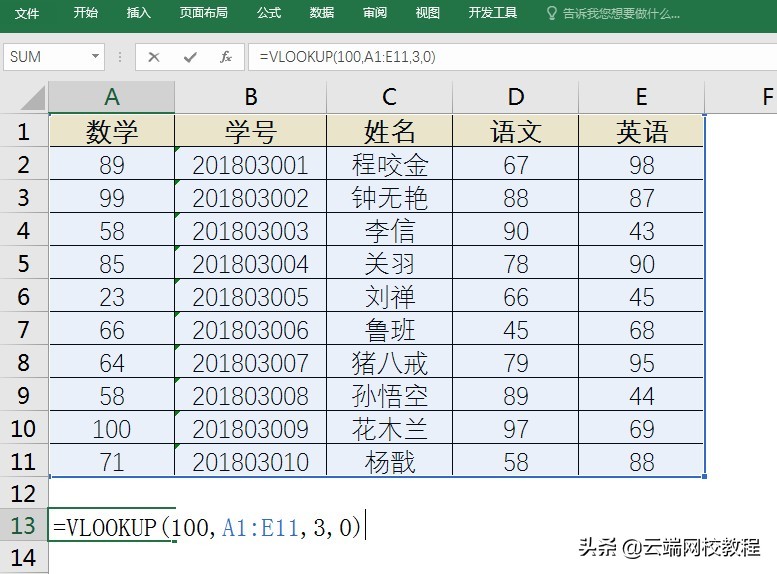Open the 开发工具 tab

tap(493, 12)
